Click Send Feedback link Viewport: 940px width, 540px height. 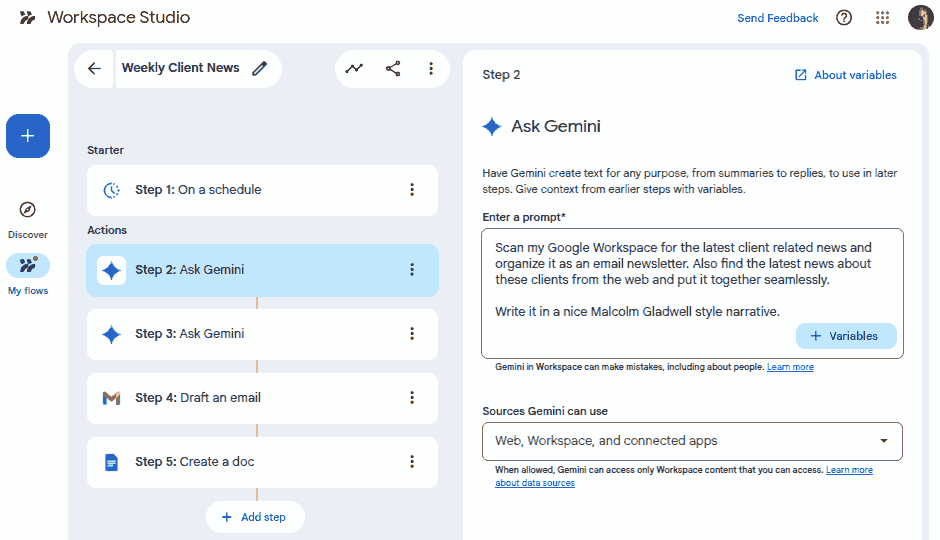(x=777, y=18)
